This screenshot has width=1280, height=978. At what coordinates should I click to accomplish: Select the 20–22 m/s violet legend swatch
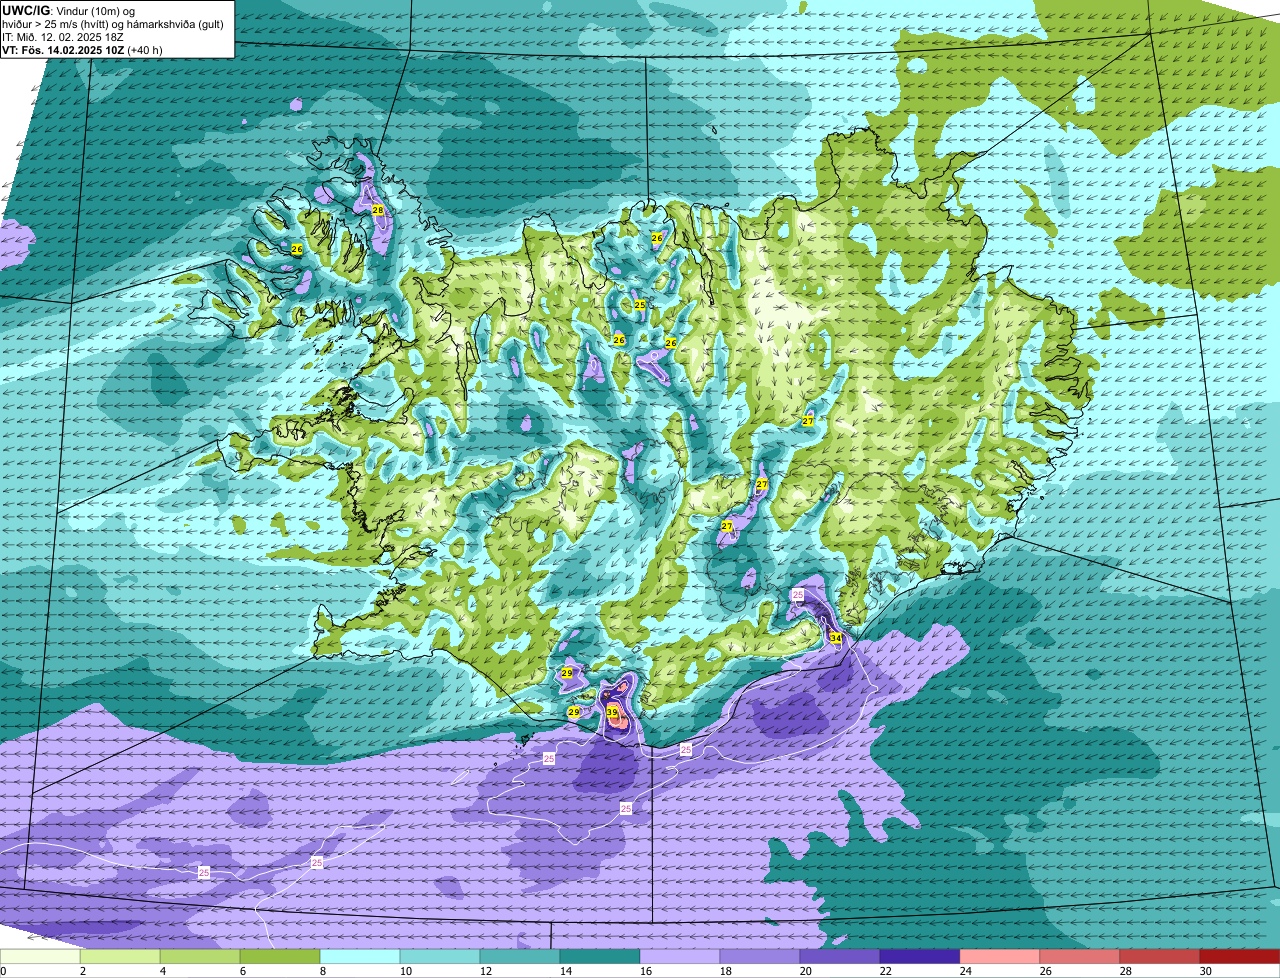click(x=840, y=957)
